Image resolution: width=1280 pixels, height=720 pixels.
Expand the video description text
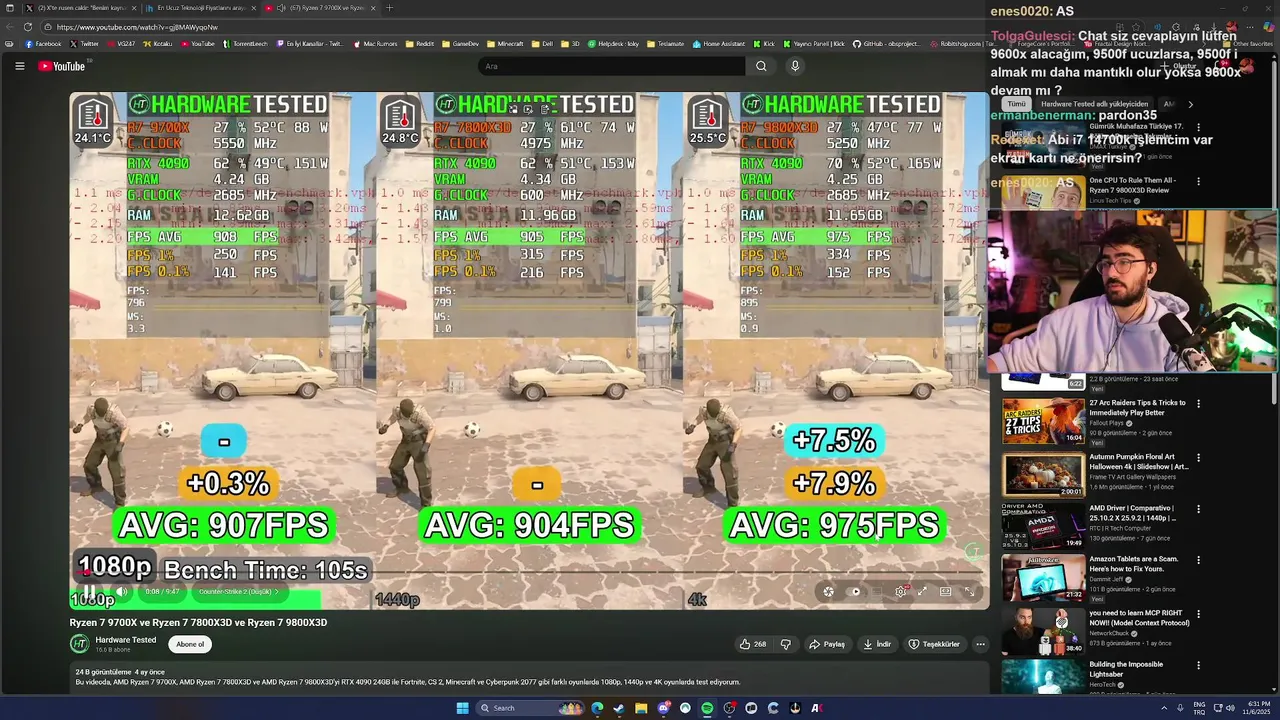(408, 682)
